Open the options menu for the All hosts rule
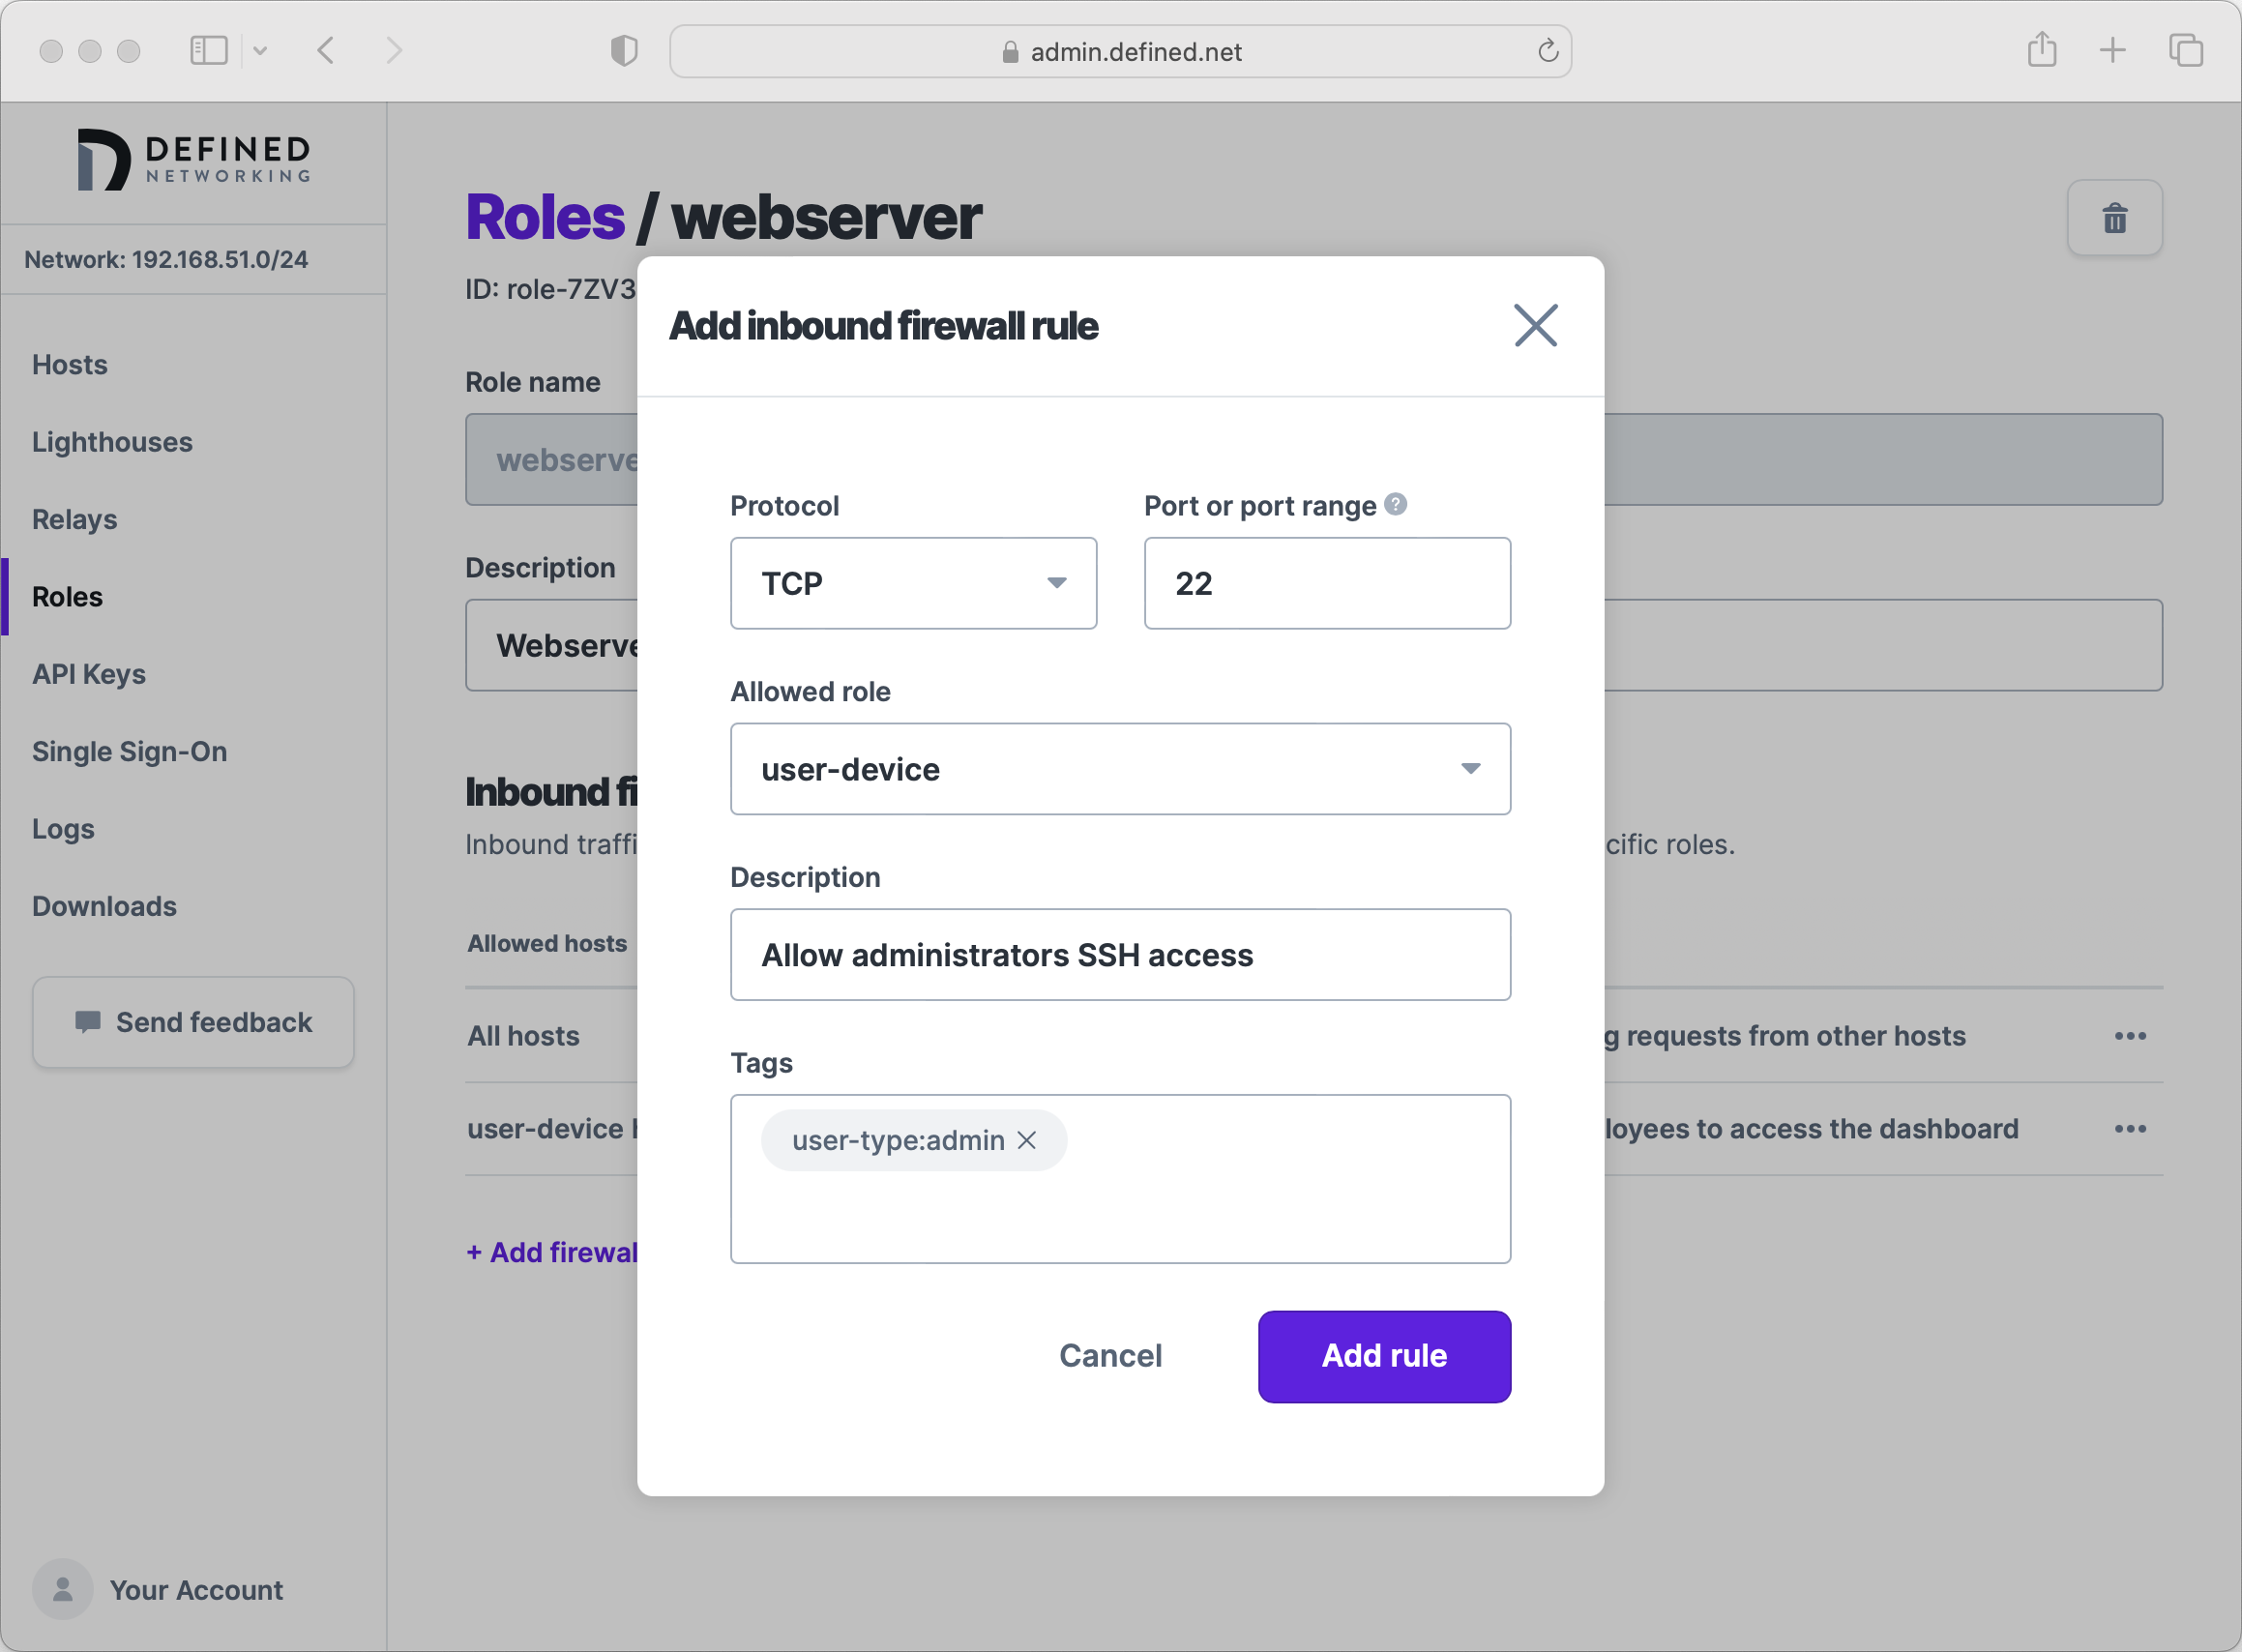 (2130, 1036)
